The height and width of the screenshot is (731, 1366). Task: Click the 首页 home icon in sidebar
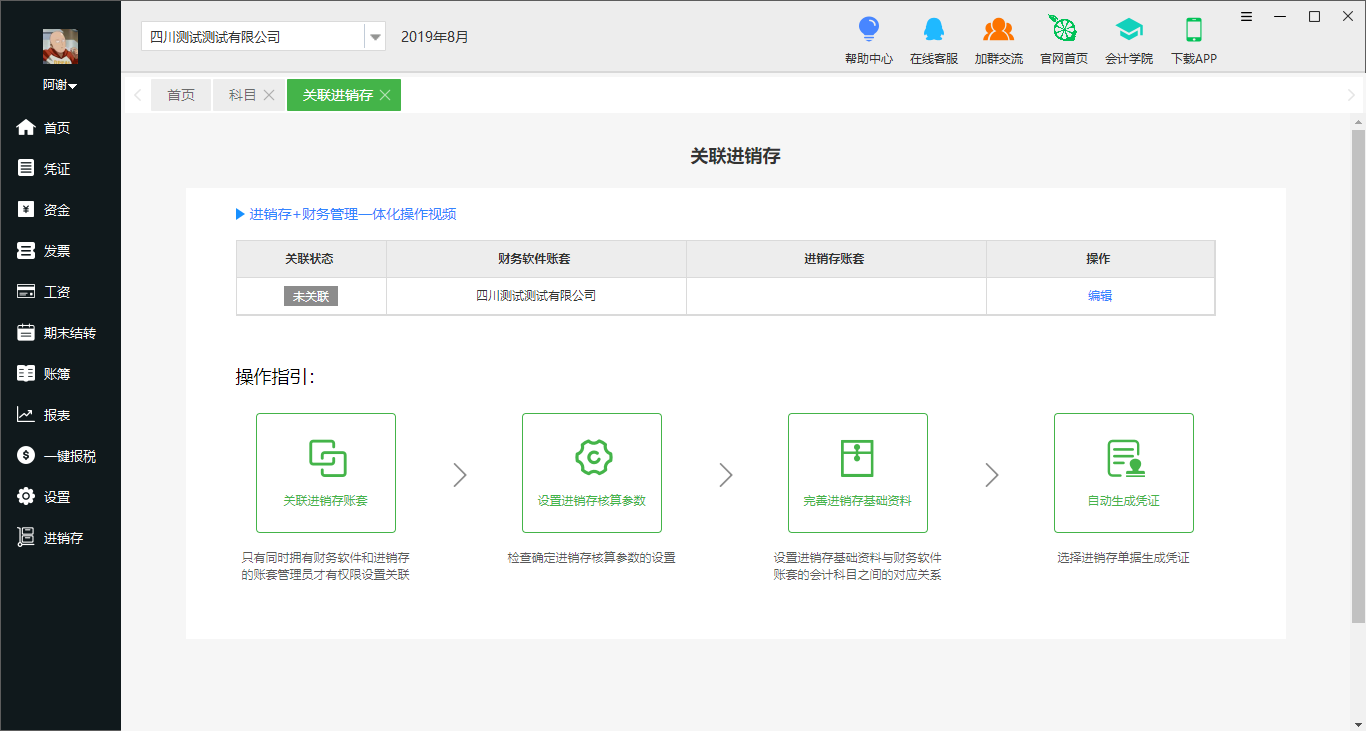pos(26,128)
